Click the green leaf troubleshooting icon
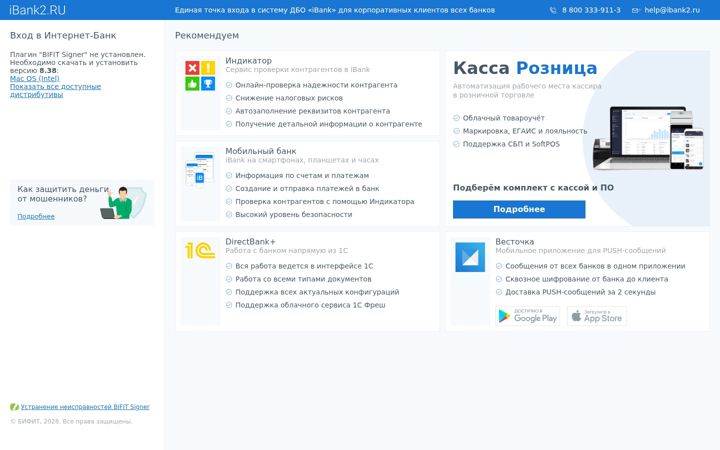720x450 pixels. (x=14, y=407)
